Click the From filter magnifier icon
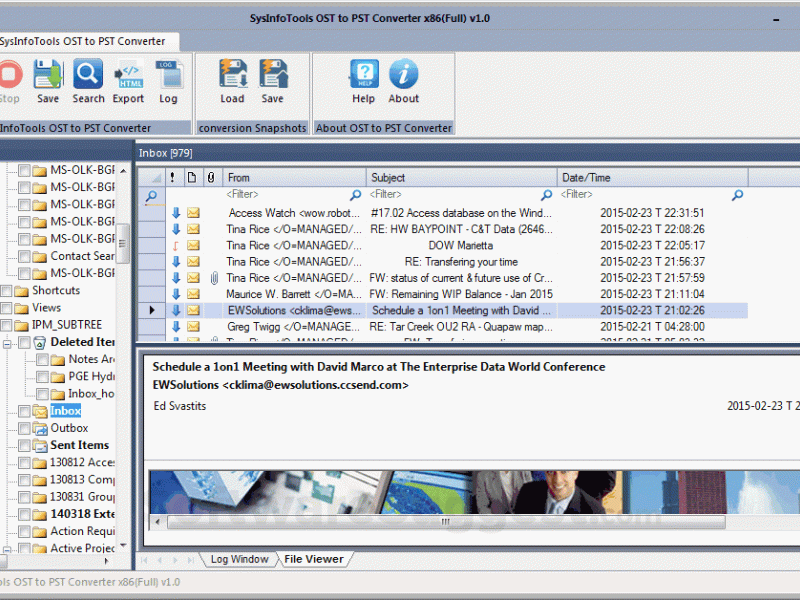The width and height of the screenshot is (800, 600). (x=356, y=194)
